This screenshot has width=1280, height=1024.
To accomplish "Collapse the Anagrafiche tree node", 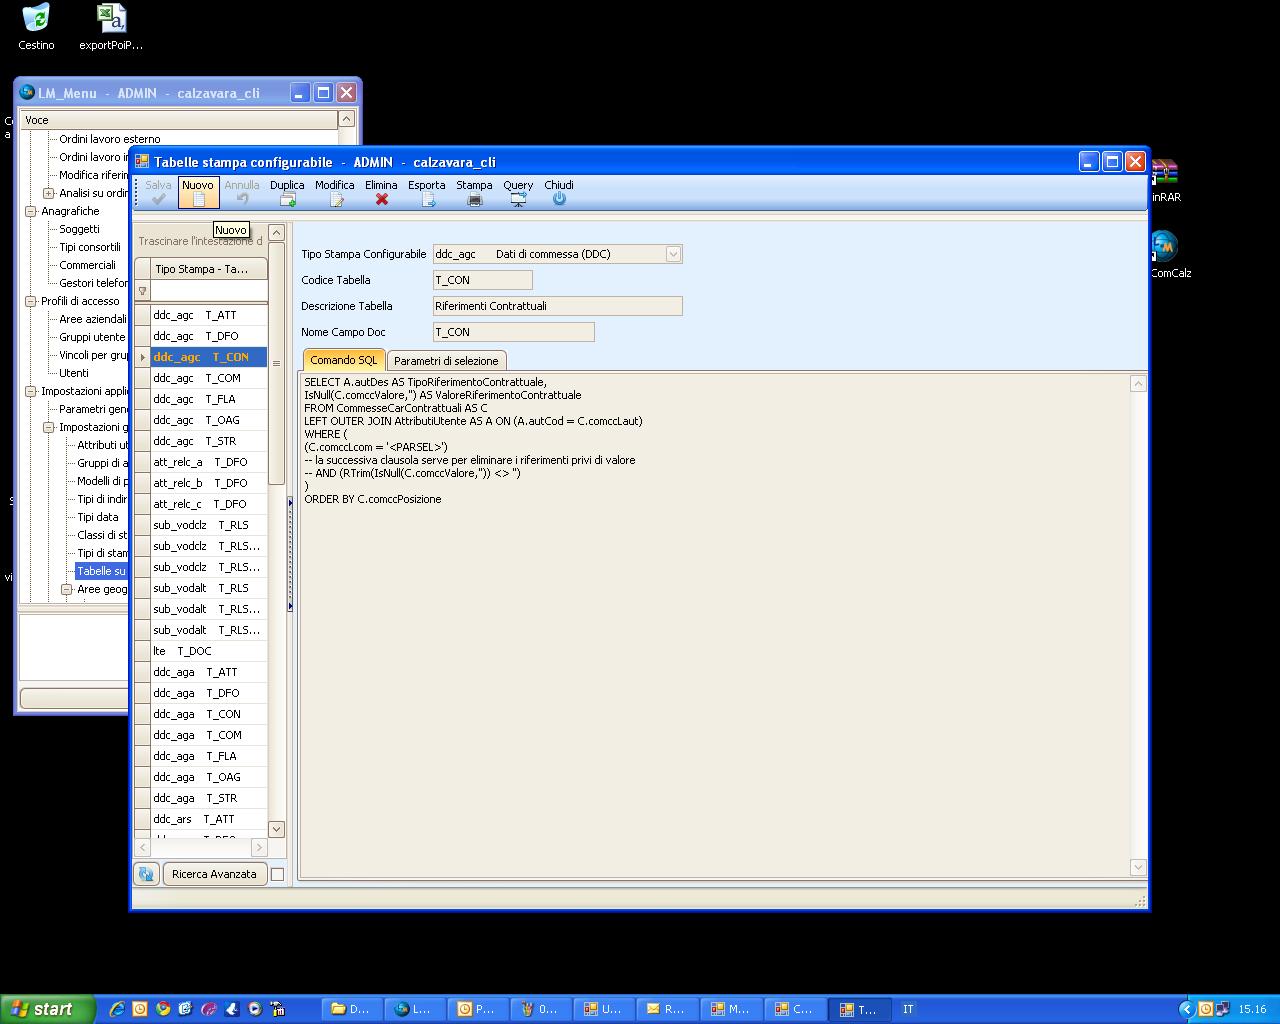I will pyautogui.click(x=31, y=211).
